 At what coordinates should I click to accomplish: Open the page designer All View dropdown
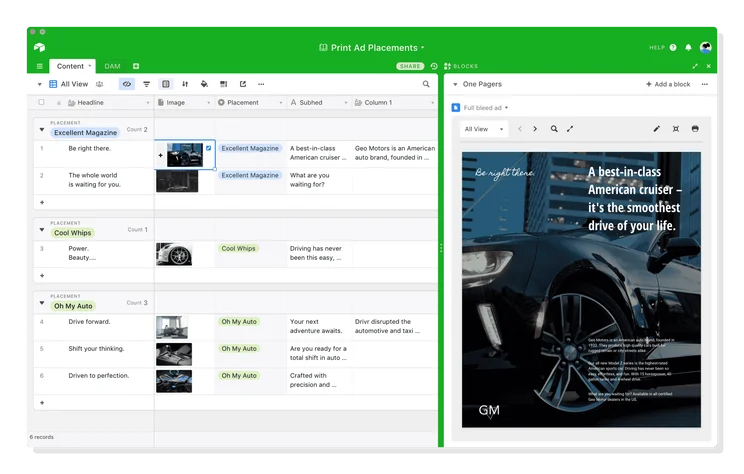484,129
